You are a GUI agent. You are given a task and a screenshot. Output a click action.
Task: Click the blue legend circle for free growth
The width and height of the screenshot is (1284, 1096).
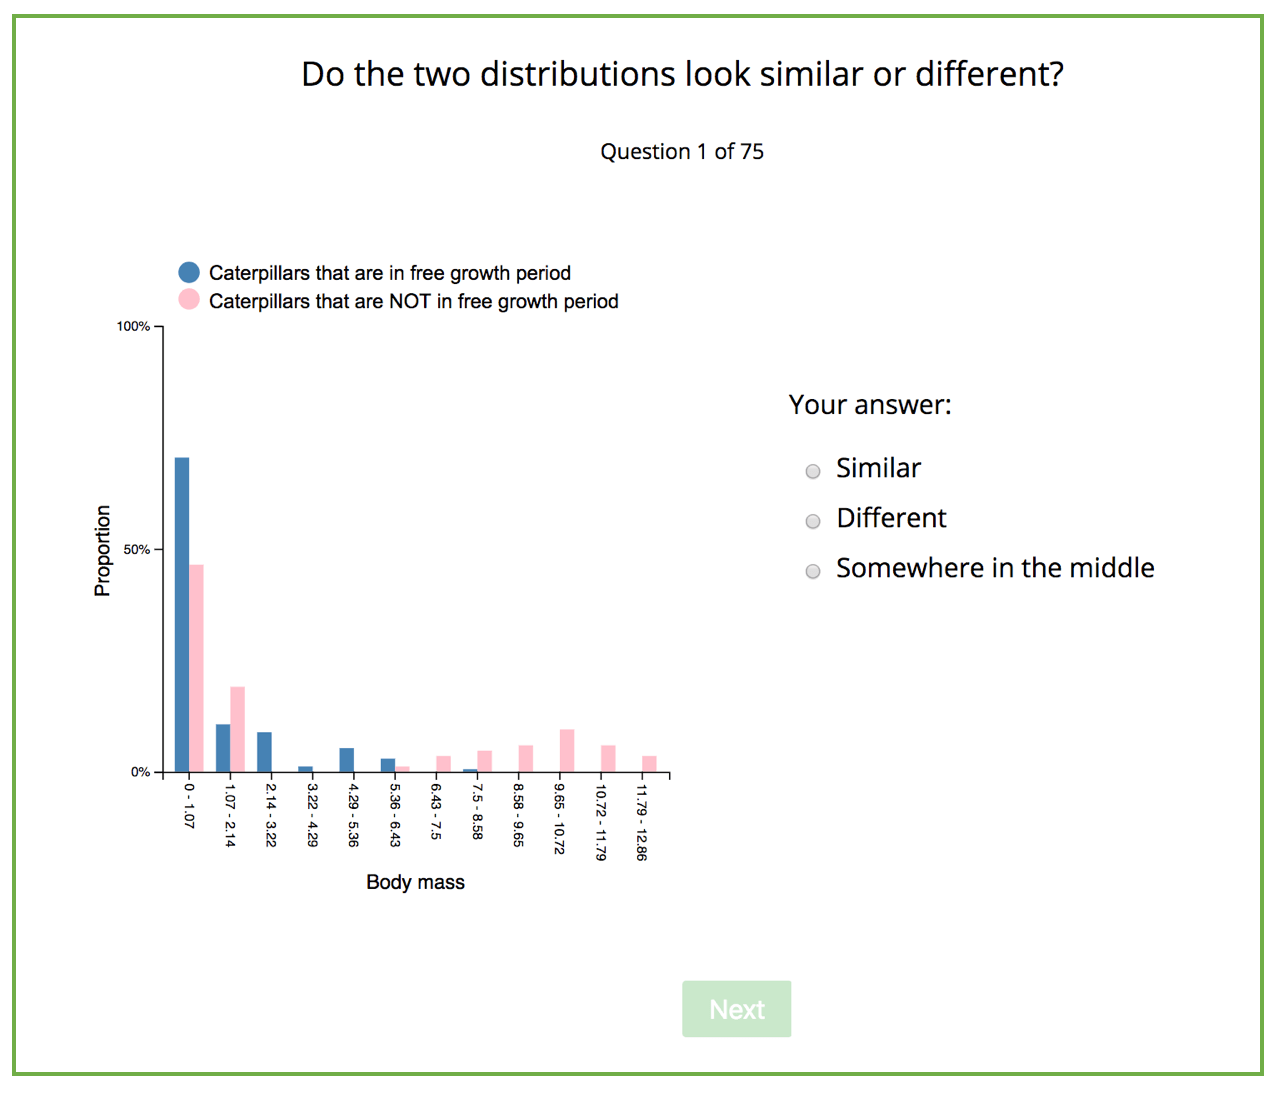click(189, 272)
